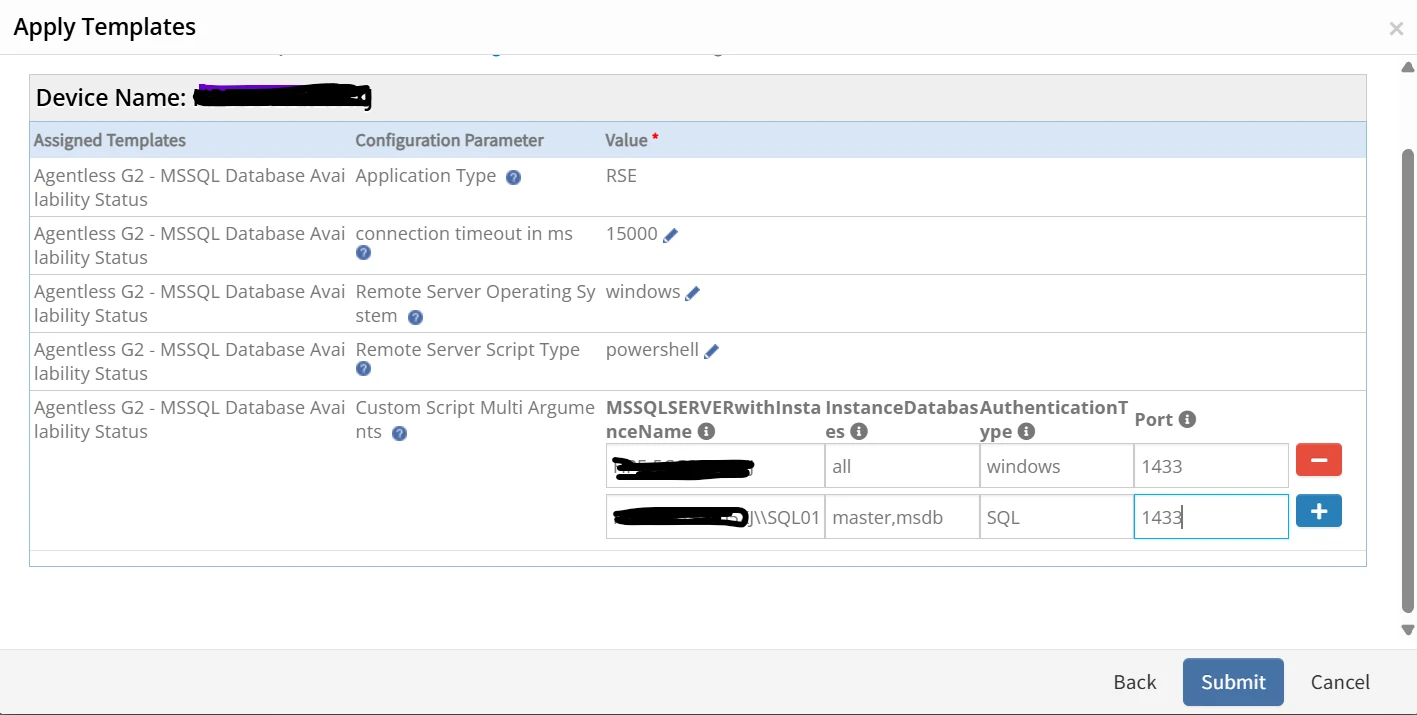The image size is (1417, 715).
Task: Show info for MSSQLSERVERwithInstanceName column
Action: click(x=706, y=432)
